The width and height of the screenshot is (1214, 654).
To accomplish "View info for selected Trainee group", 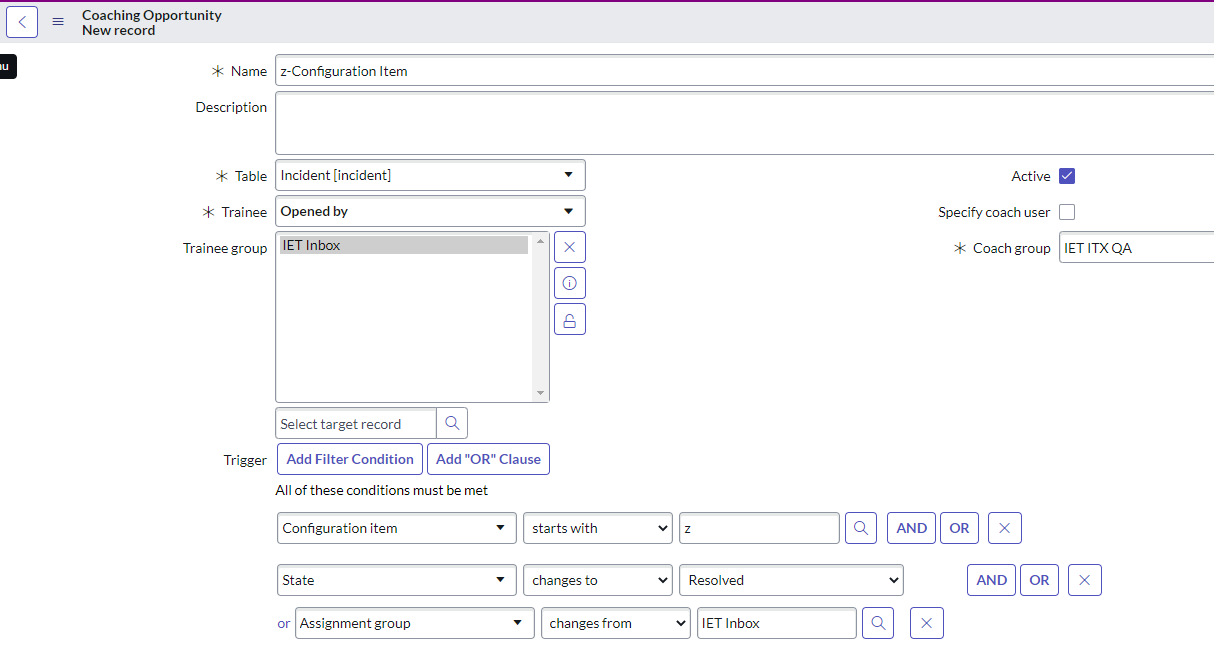I will click(569, 283).
